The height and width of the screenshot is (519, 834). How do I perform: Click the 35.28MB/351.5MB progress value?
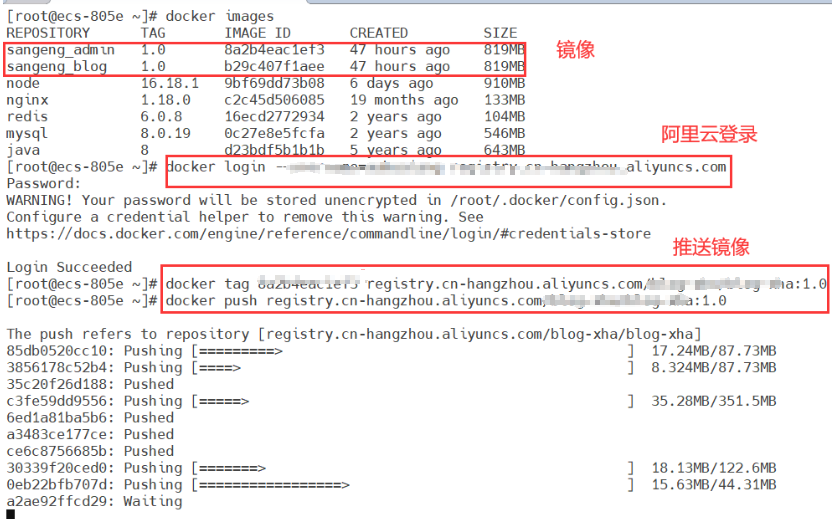pos(714,401)
